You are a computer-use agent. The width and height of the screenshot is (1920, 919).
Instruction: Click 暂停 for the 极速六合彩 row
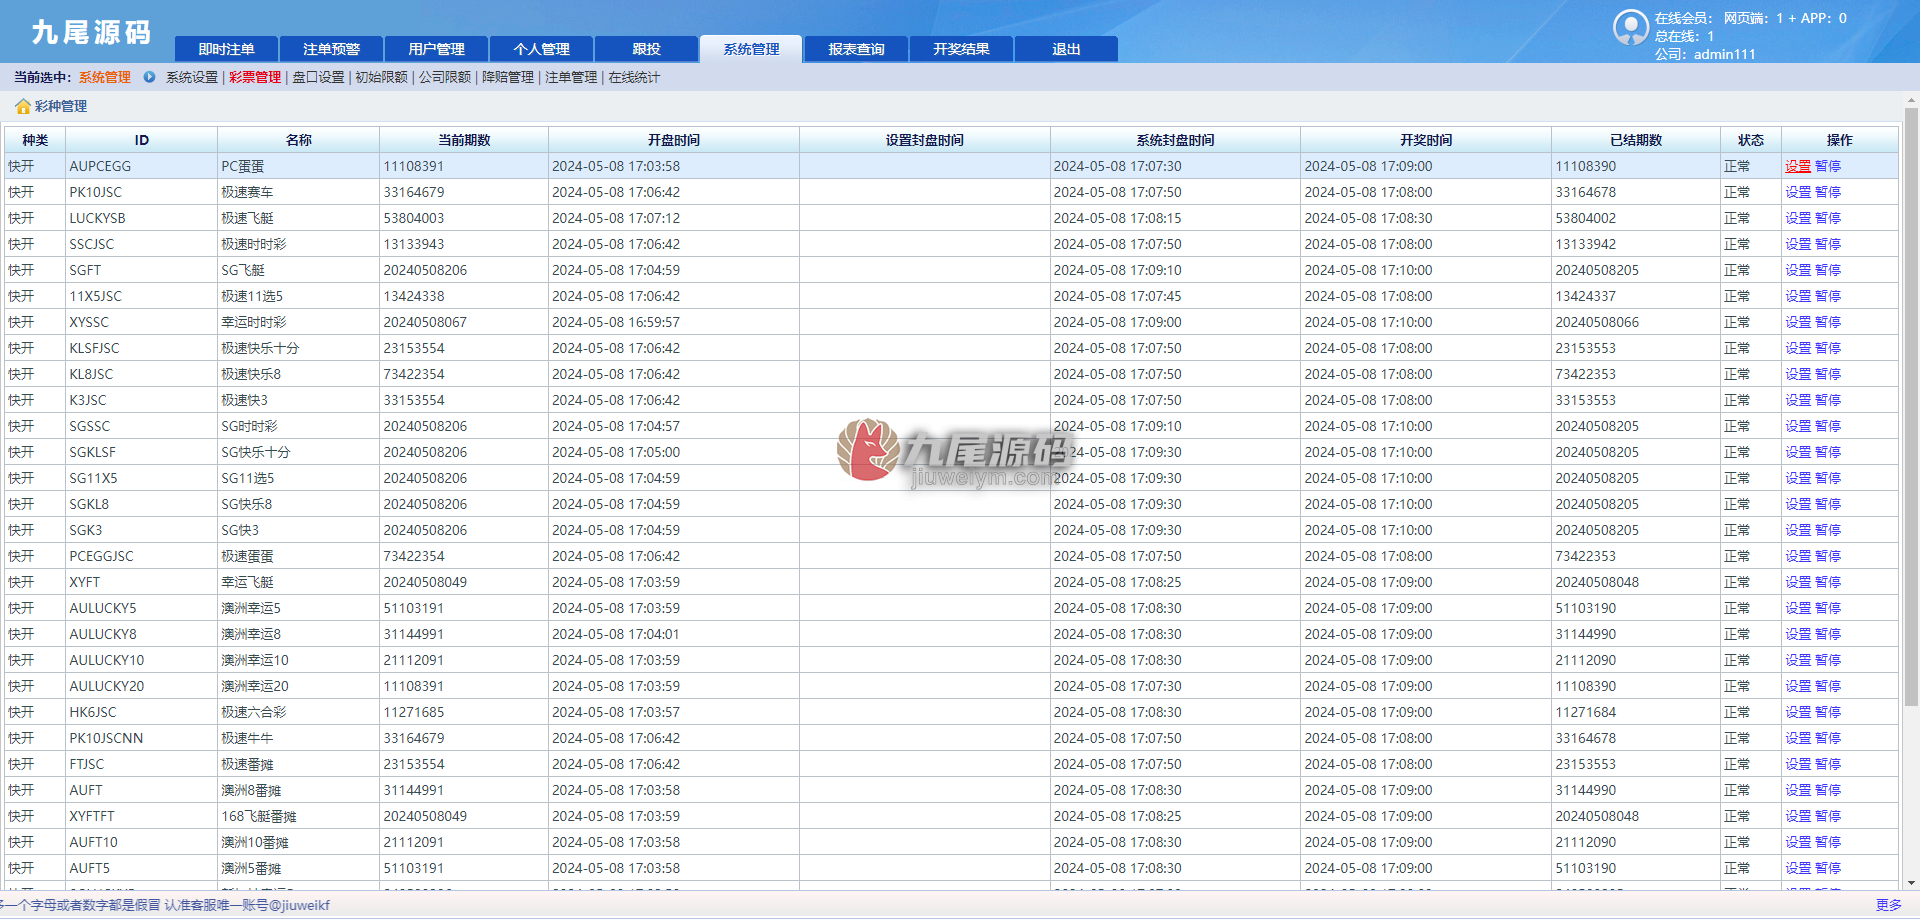coord(1828,712)
